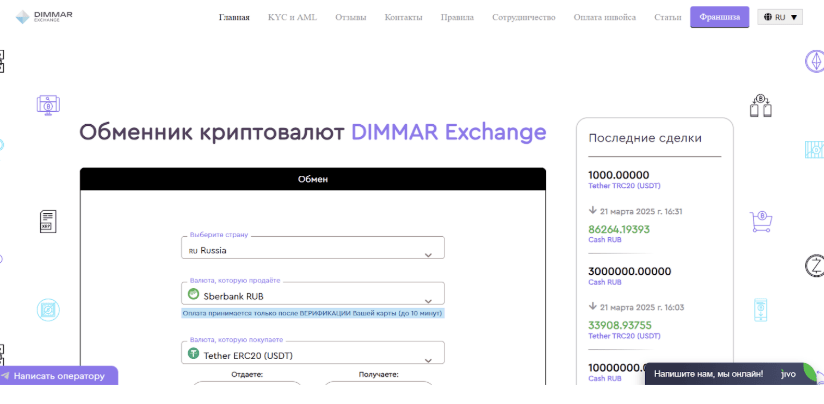The height and width of the screenshot is (404, 824).
Task: Click Написать оператору button
Action: 59,376
